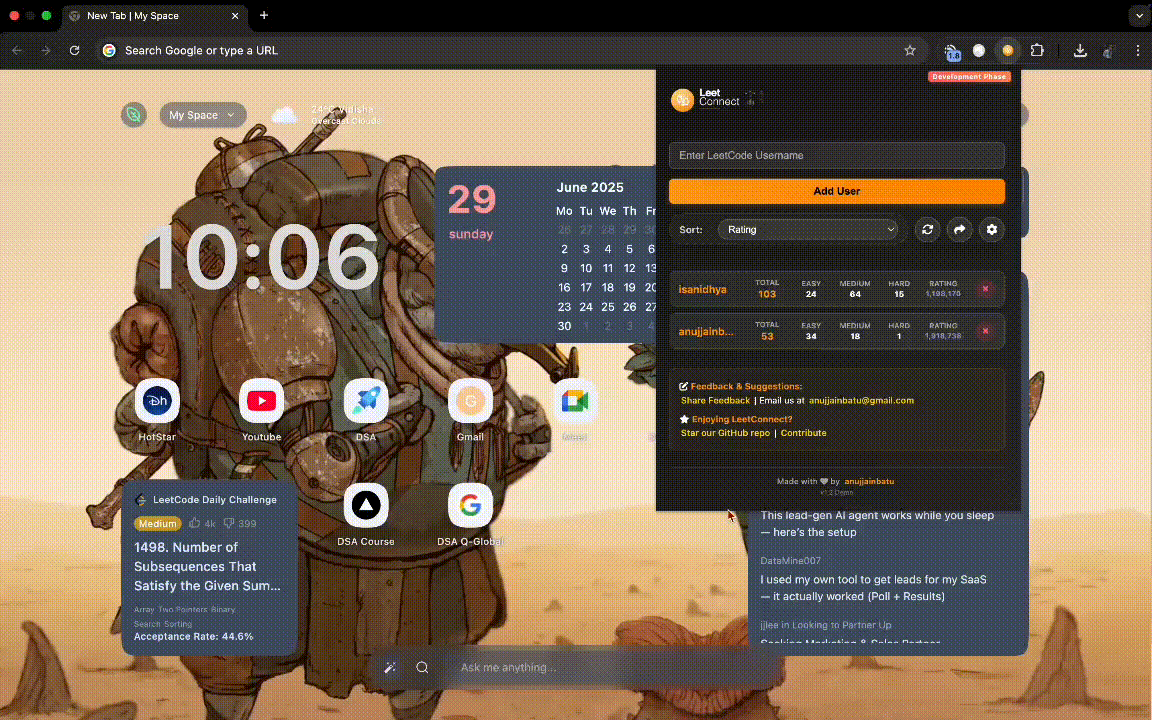Open the Gmail shortcut icon
Viewport: 1152px width, 720px height.
click(470, 401)
